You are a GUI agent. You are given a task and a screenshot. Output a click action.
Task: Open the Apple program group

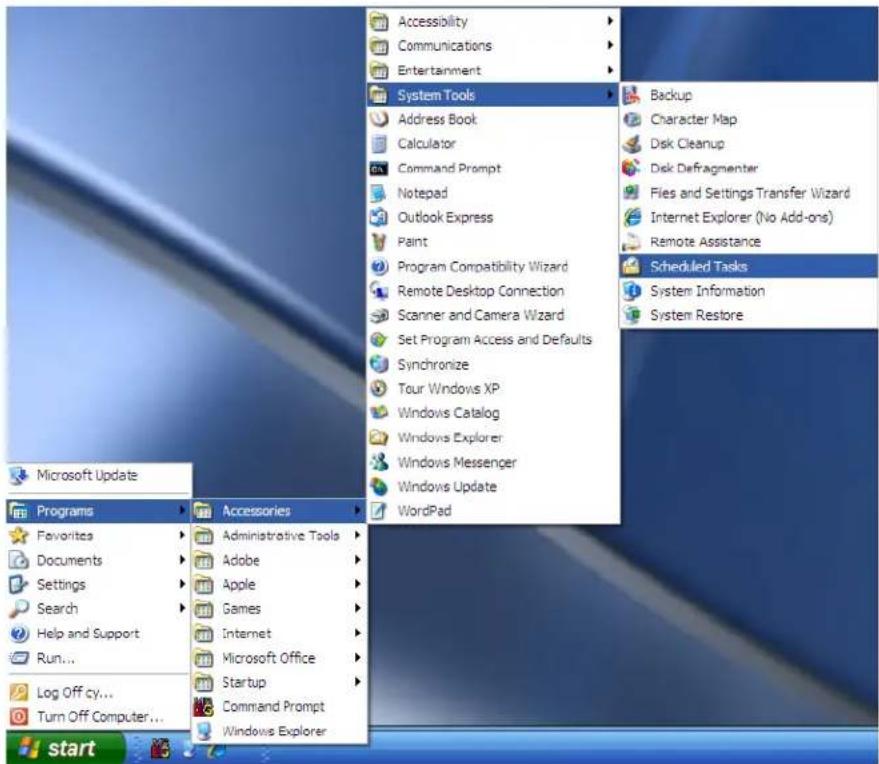tap(279, 585)
